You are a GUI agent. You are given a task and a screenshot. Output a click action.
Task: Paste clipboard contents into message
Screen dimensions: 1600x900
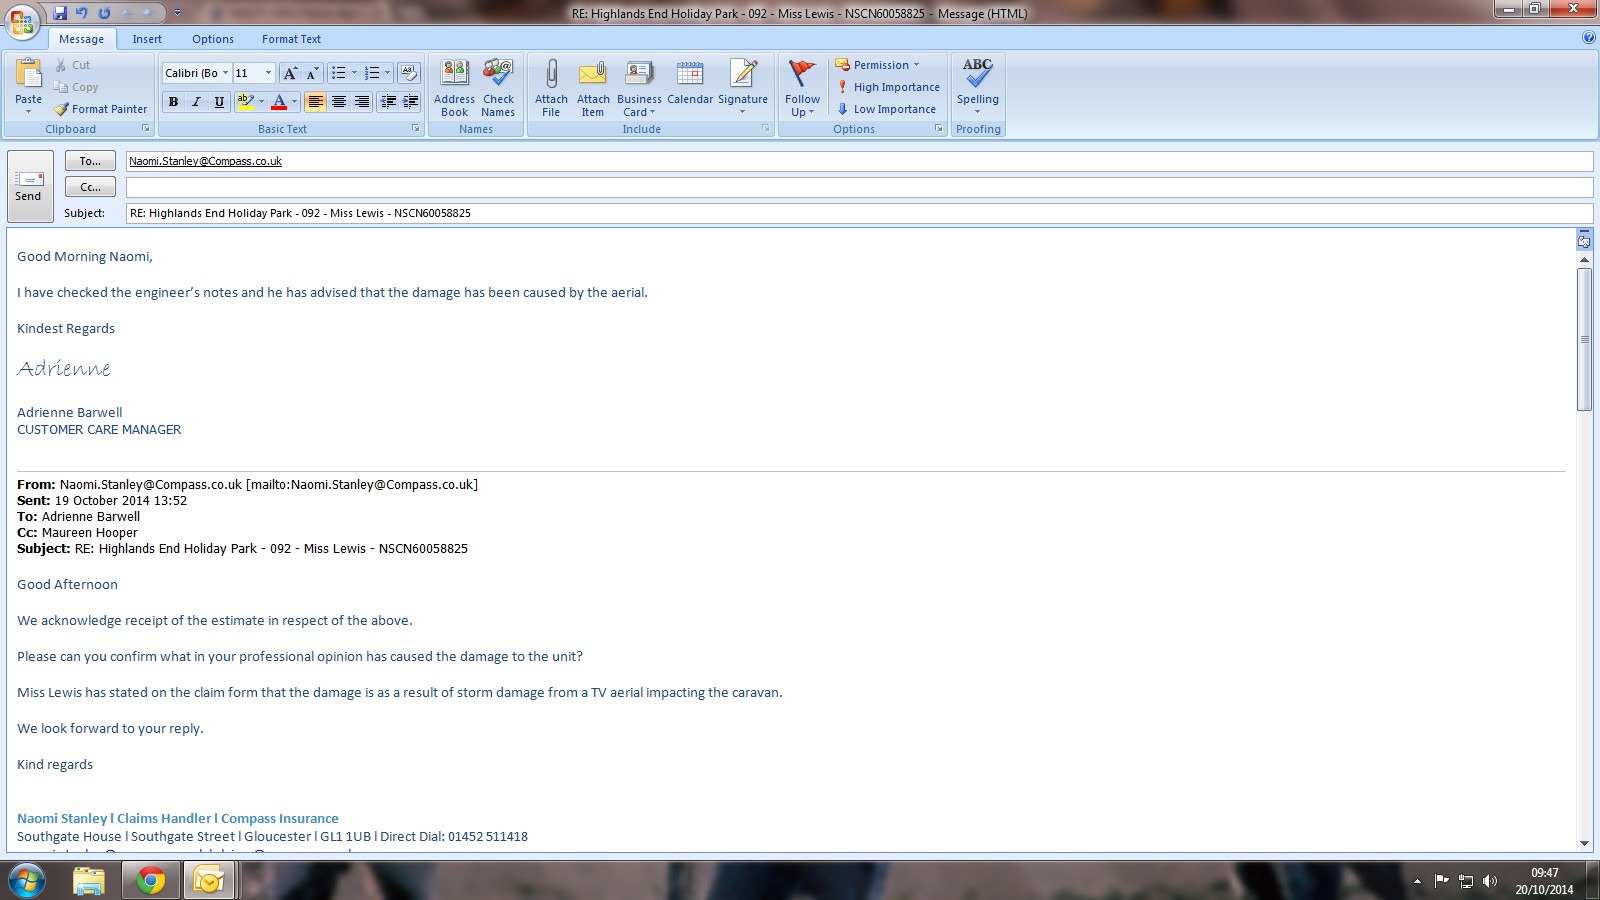click(29, 78)
